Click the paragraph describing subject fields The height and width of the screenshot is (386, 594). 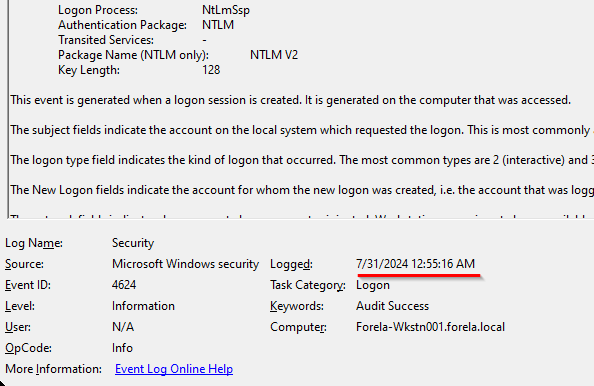point(302,130)
